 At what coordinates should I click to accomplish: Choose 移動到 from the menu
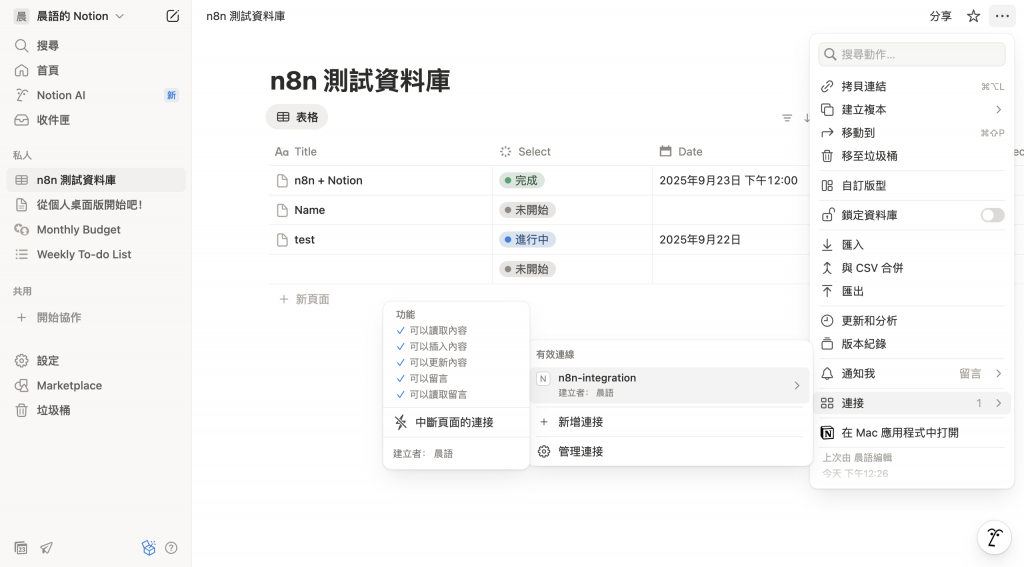912,133
